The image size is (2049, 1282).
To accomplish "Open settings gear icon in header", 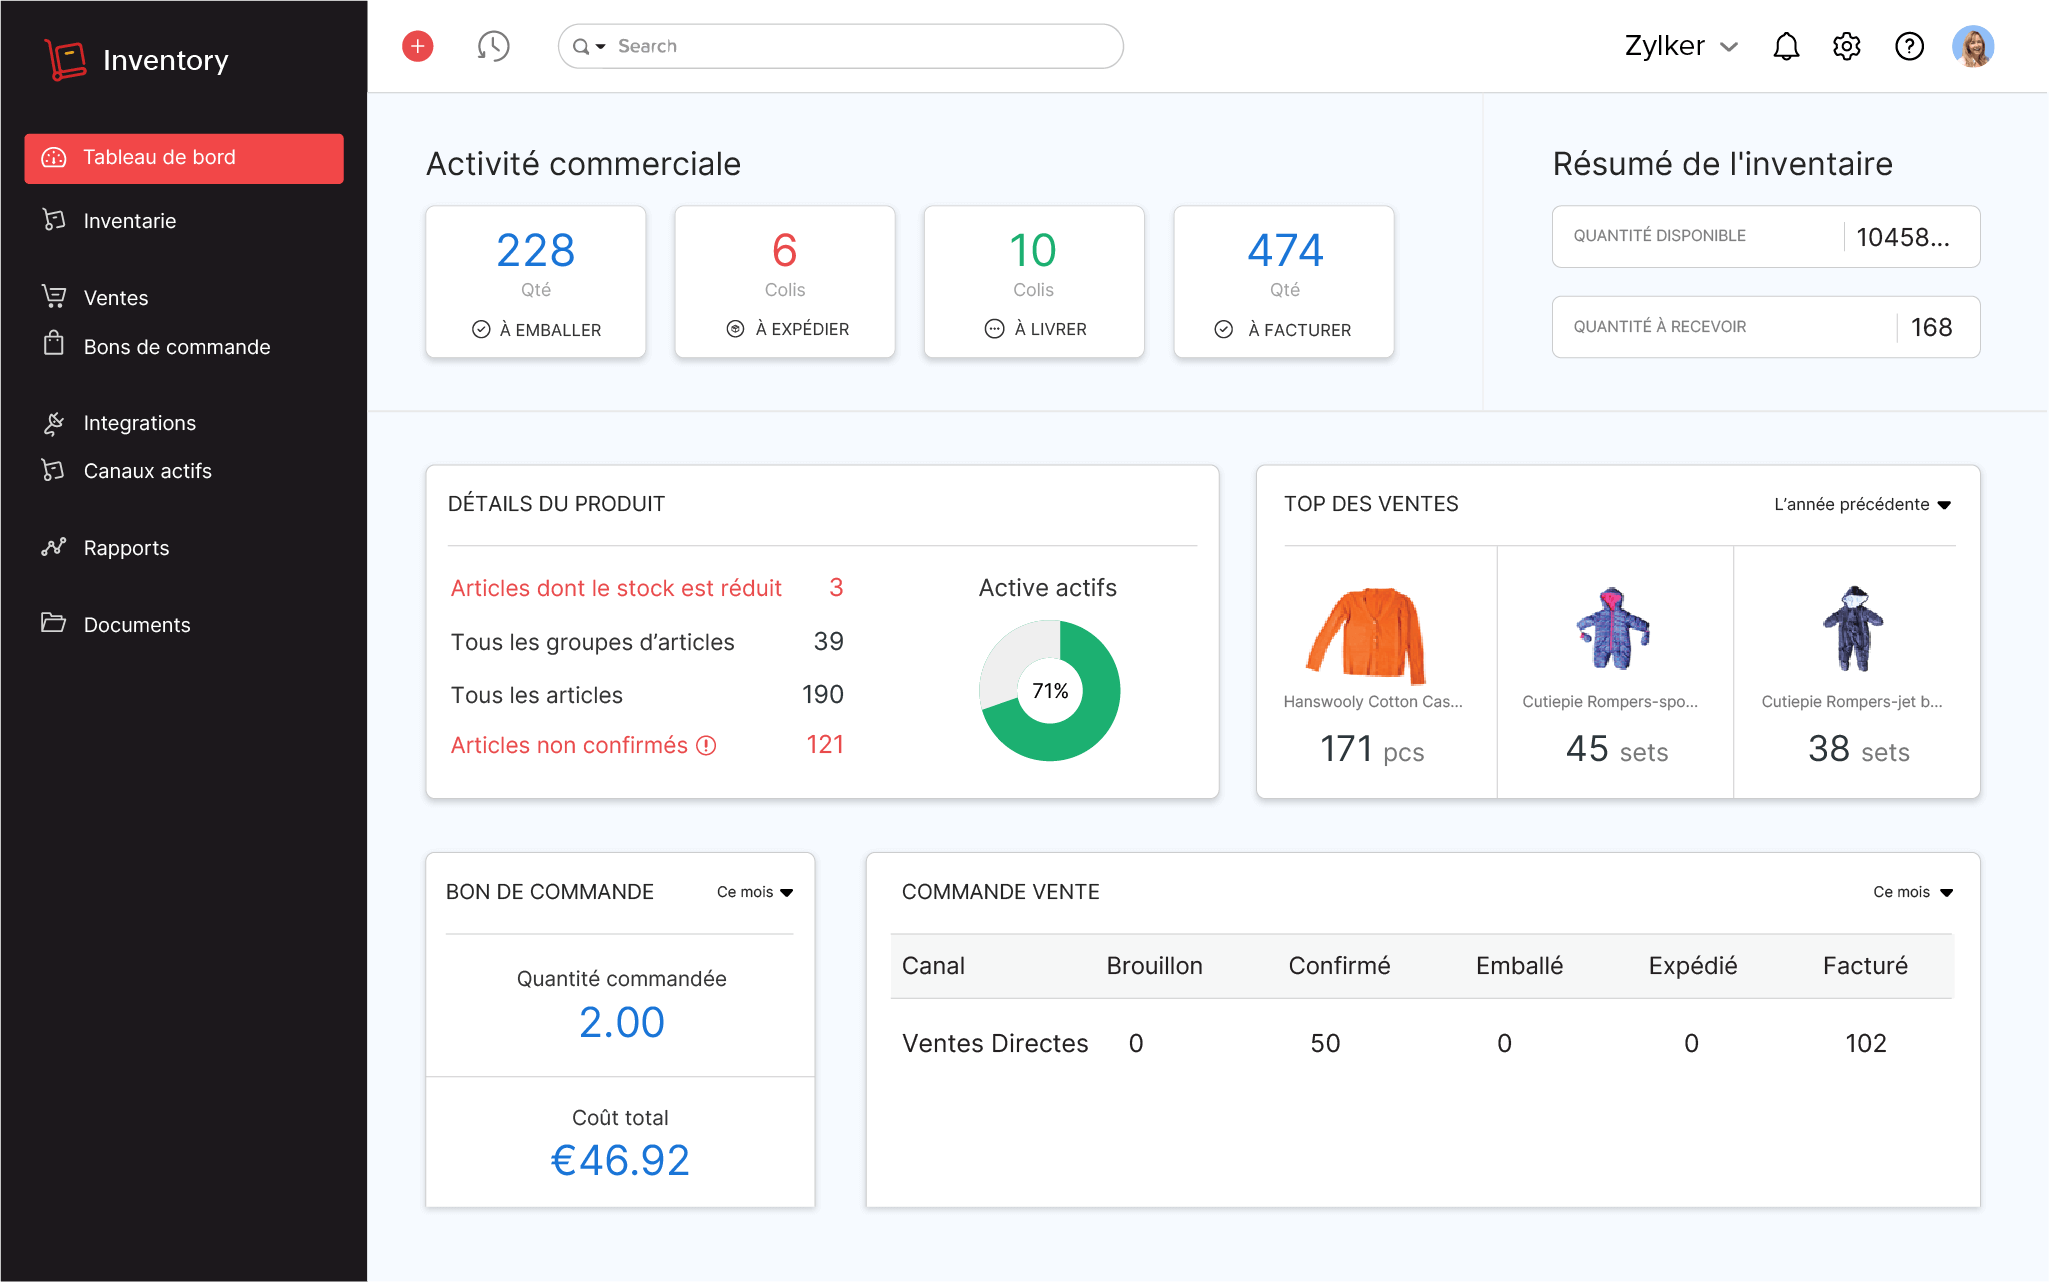I will click(x=1847, y=46).
